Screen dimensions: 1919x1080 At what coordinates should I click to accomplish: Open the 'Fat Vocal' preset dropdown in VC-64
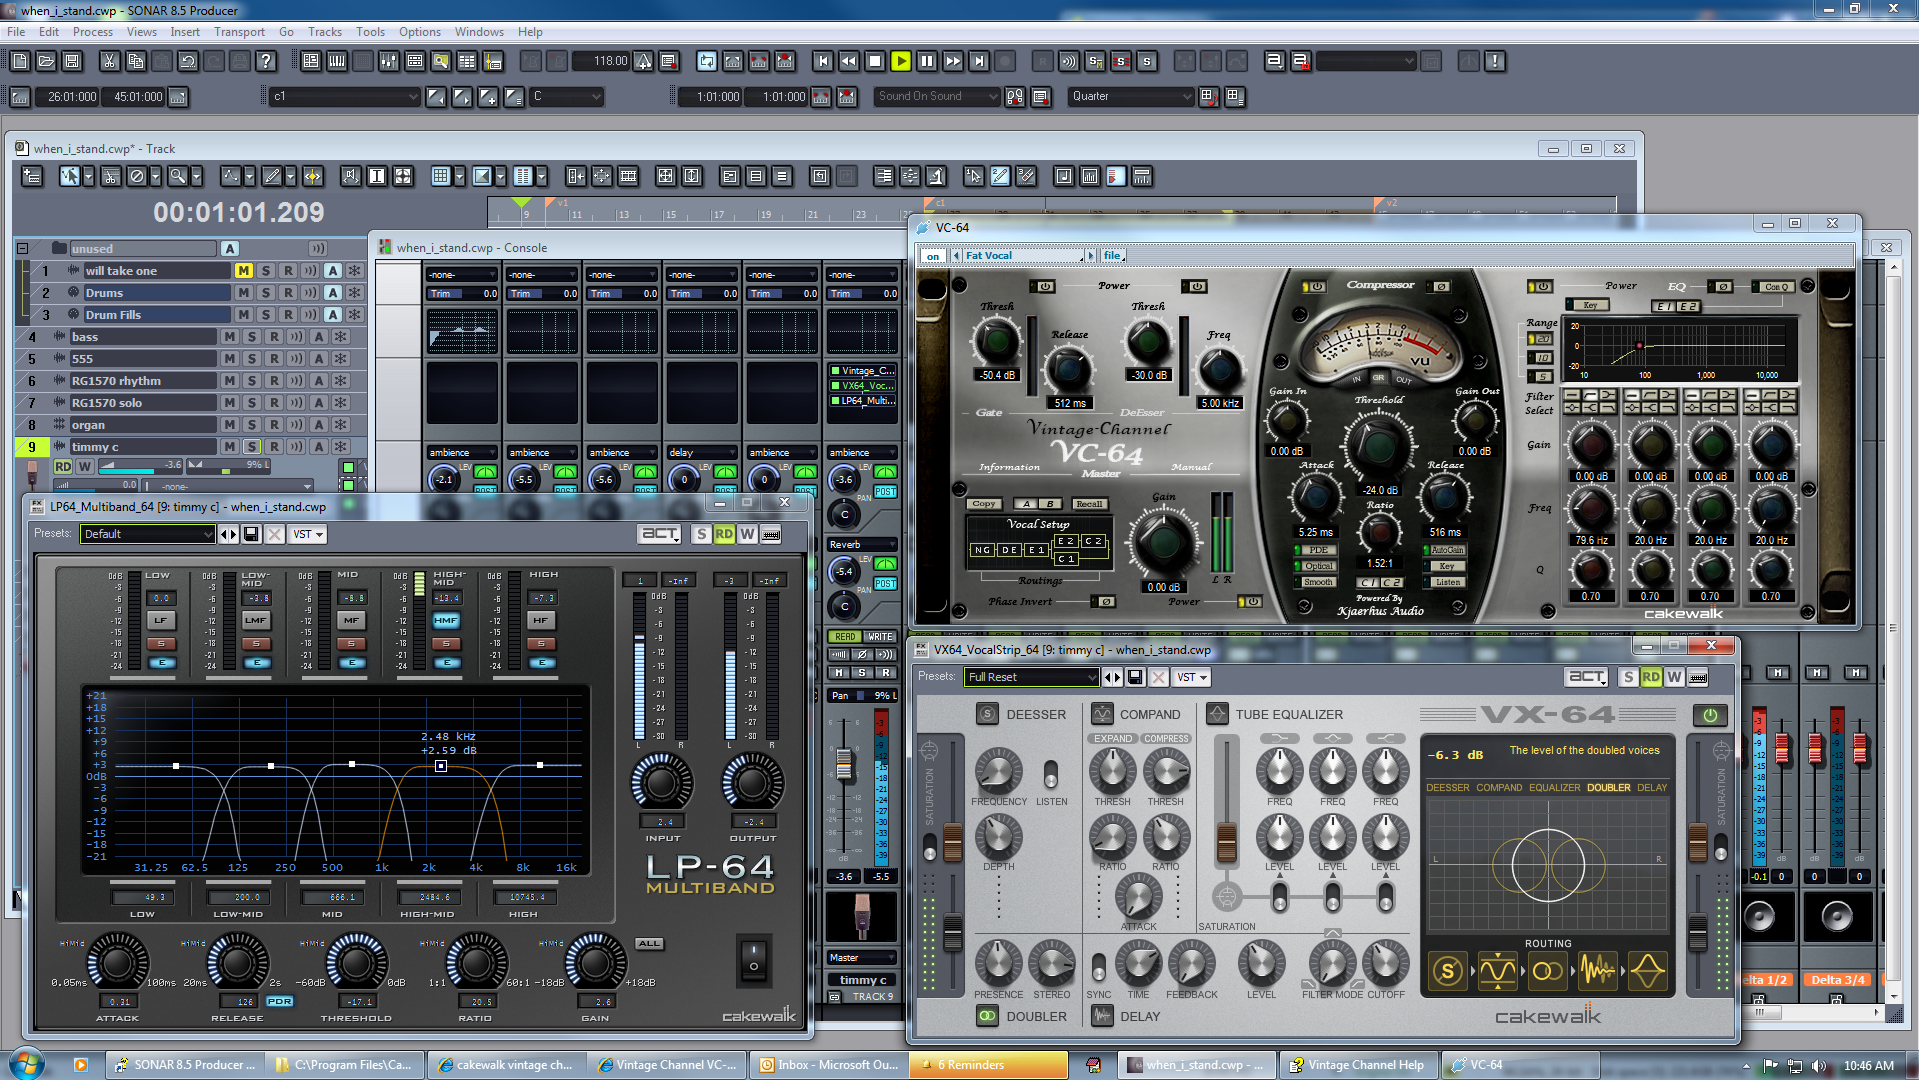coord(1022,256)
